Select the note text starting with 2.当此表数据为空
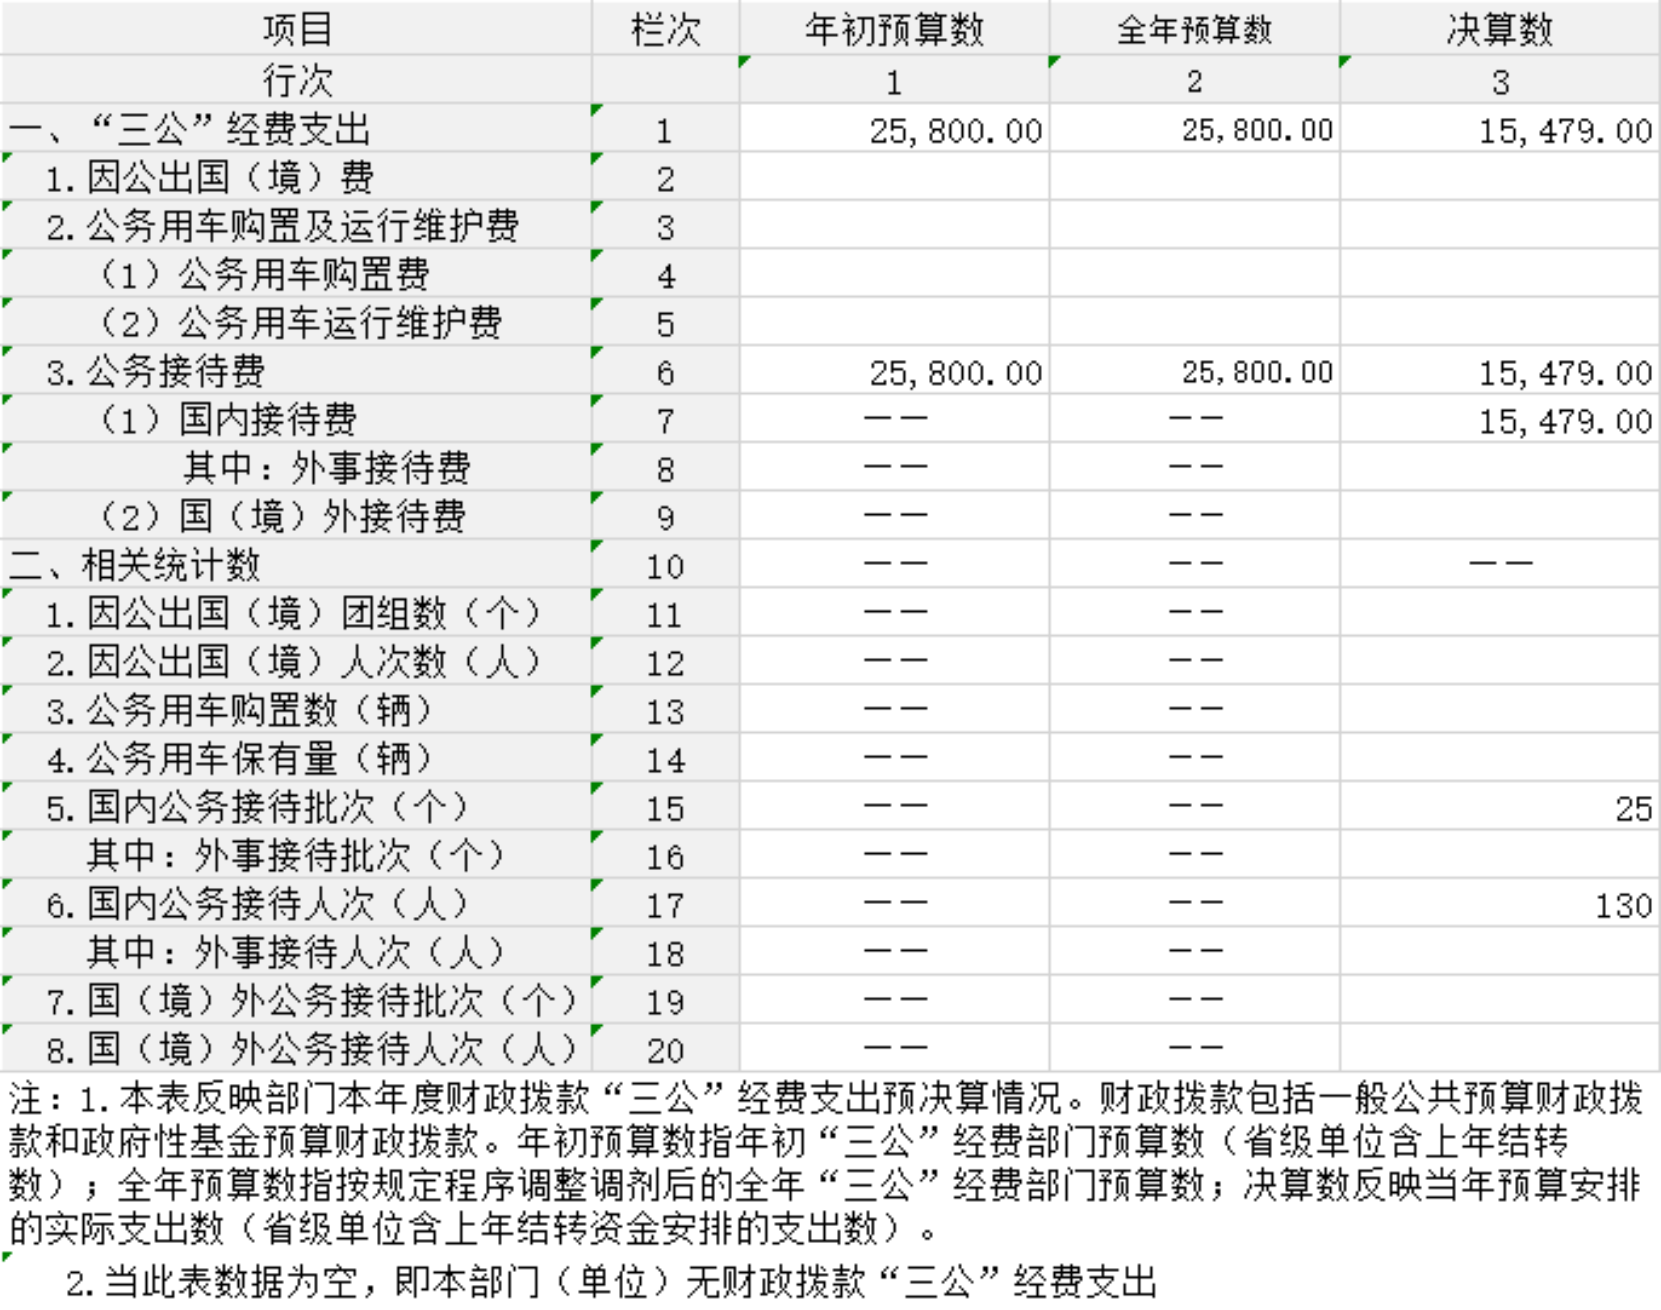 (x=610, y=1281)
